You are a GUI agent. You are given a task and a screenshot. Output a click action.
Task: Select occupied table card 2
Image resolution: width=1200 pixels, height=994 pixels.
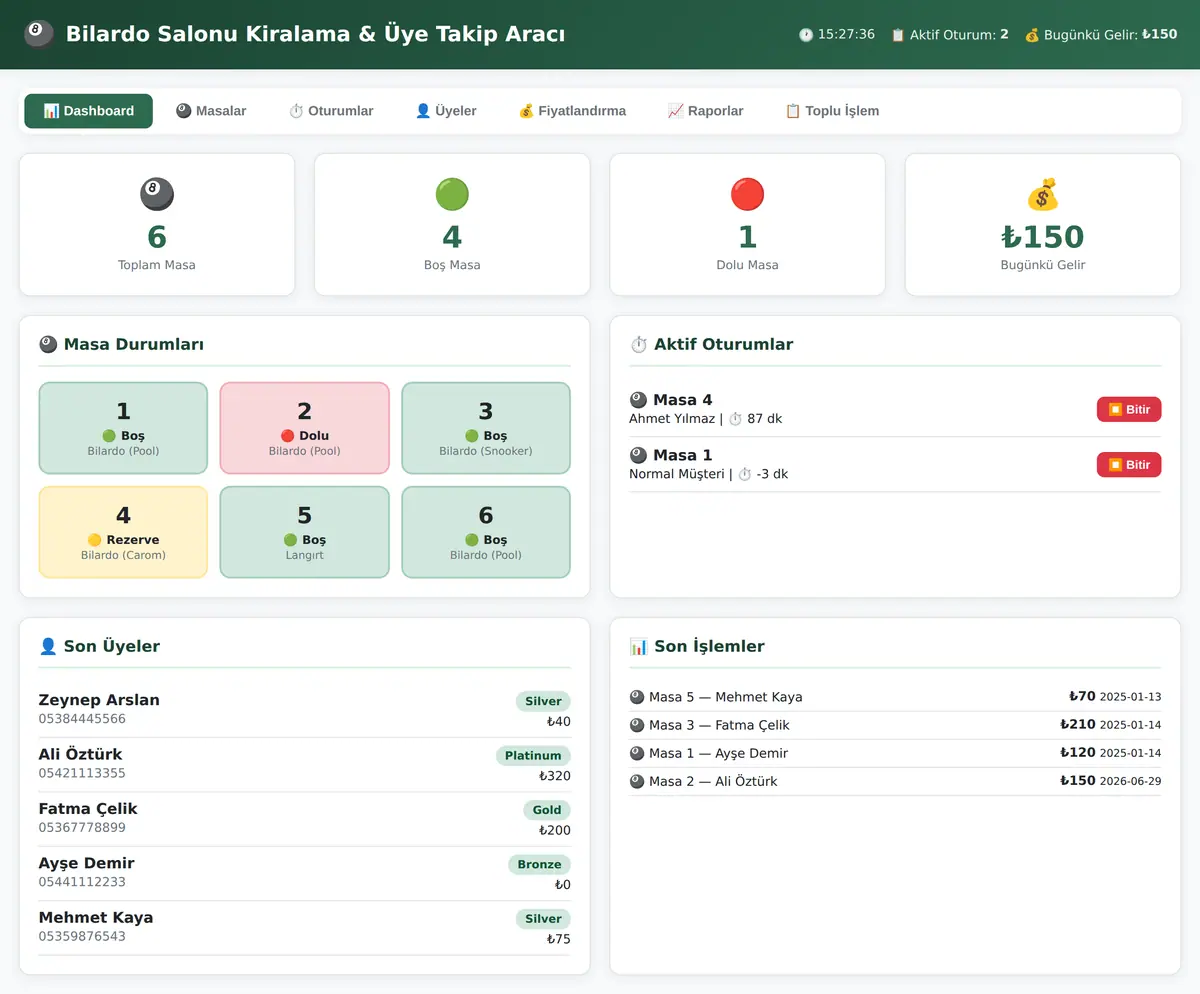[x=305, y=428]
